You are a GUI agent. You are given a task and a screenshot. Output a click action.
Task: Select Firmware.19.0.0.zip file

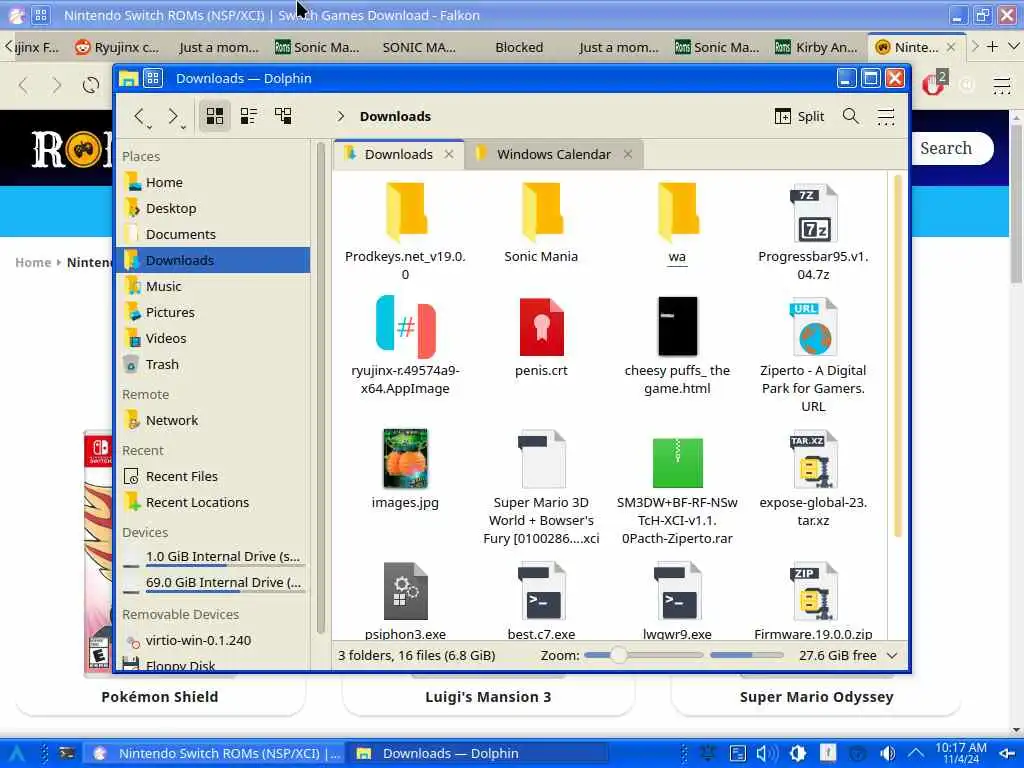[x=813, y=601]
